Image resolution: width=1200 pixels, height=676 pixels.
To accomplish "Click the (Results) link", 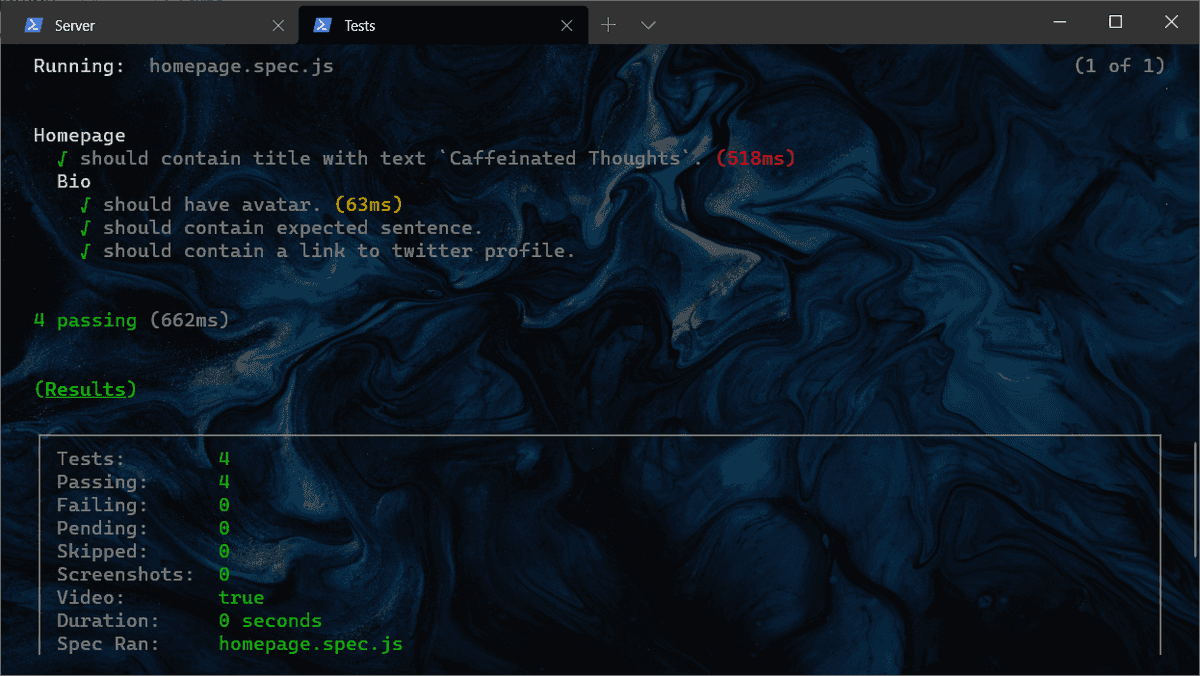I will (x=84, y=389).
